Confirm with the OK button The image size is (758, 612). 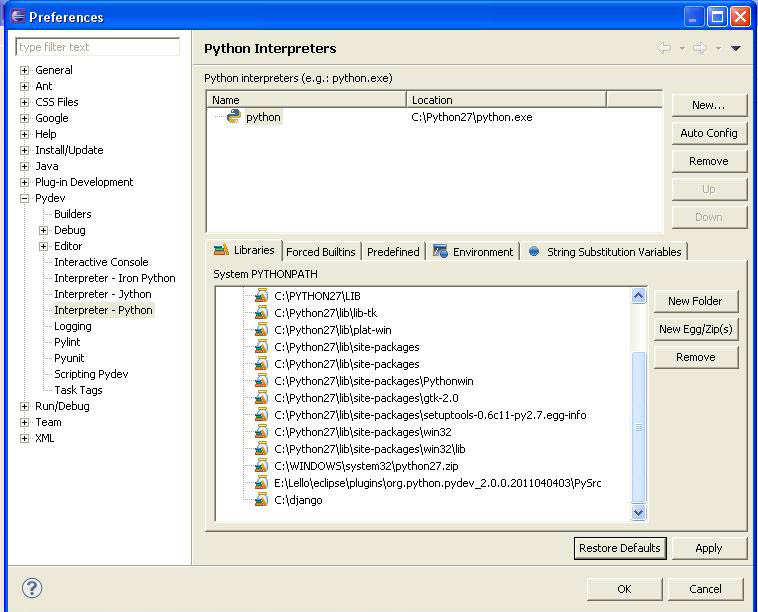point(624,589)
